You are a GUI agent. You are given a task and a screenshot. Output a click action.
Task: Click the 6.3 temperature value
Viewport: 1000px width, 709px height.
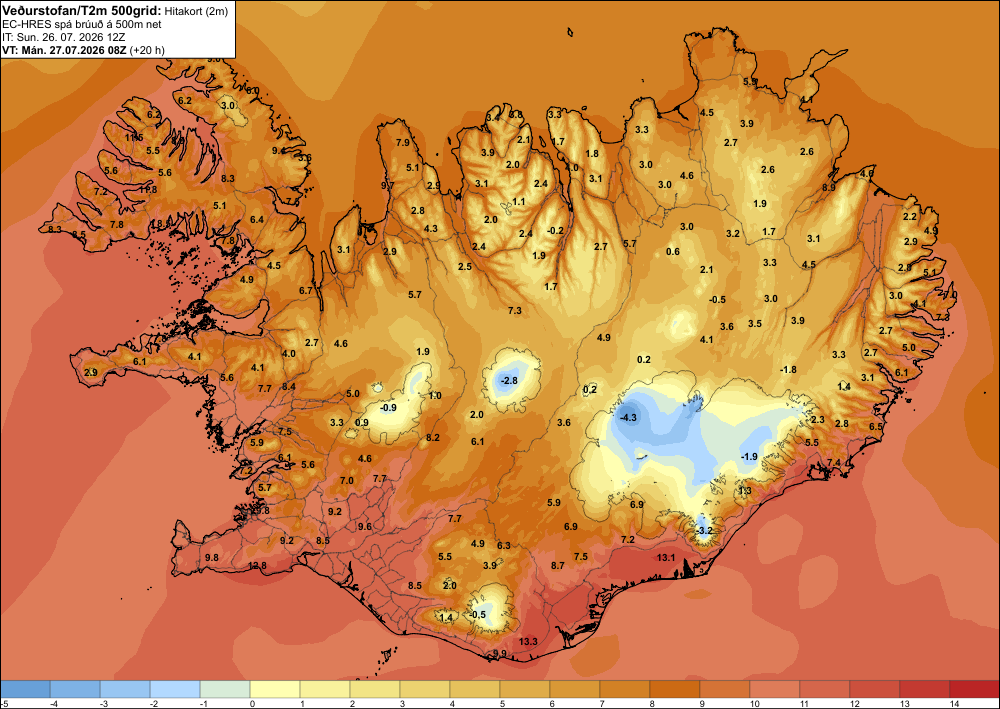coord(504,546)
